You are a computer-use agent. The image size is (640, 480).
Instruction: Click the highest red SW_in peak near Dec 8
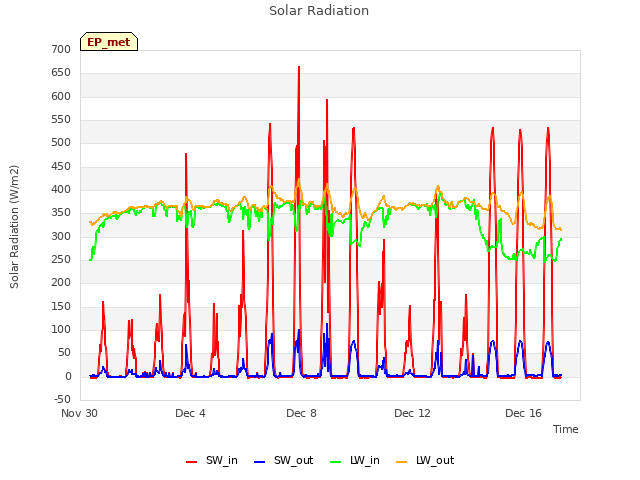[299, 68]
